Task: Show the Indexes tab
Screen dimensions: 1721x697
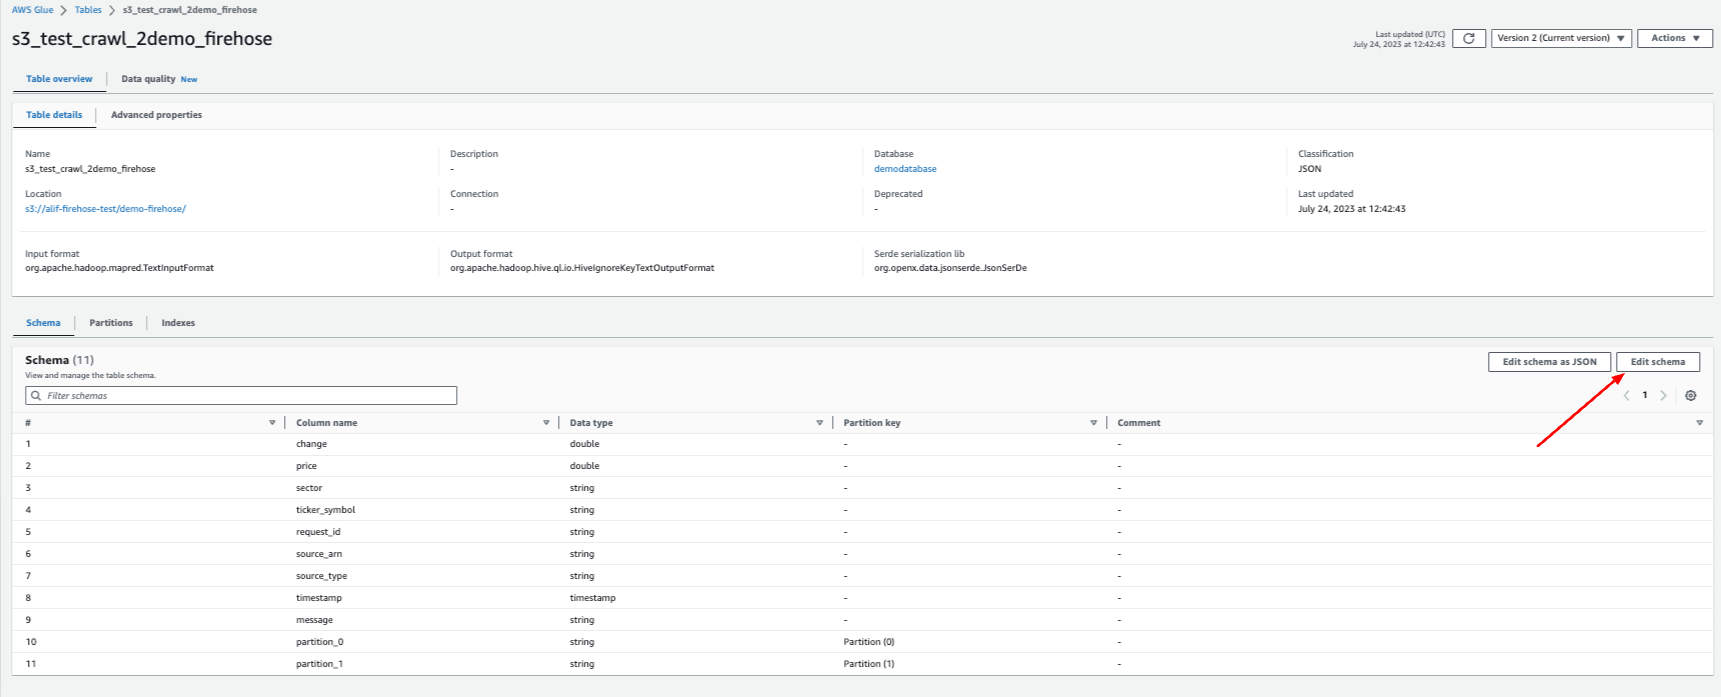Action: tap(178, 323)
